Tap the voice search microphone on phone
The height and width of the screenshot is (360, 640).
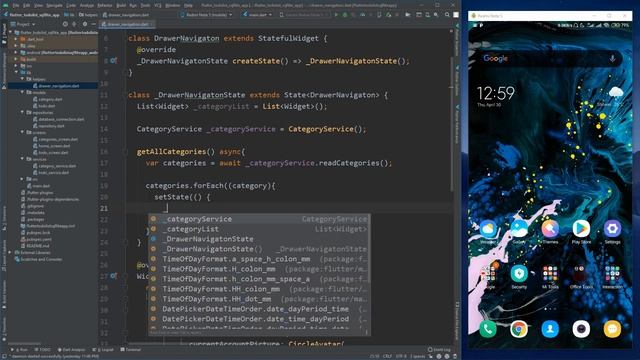pos(612,58)
